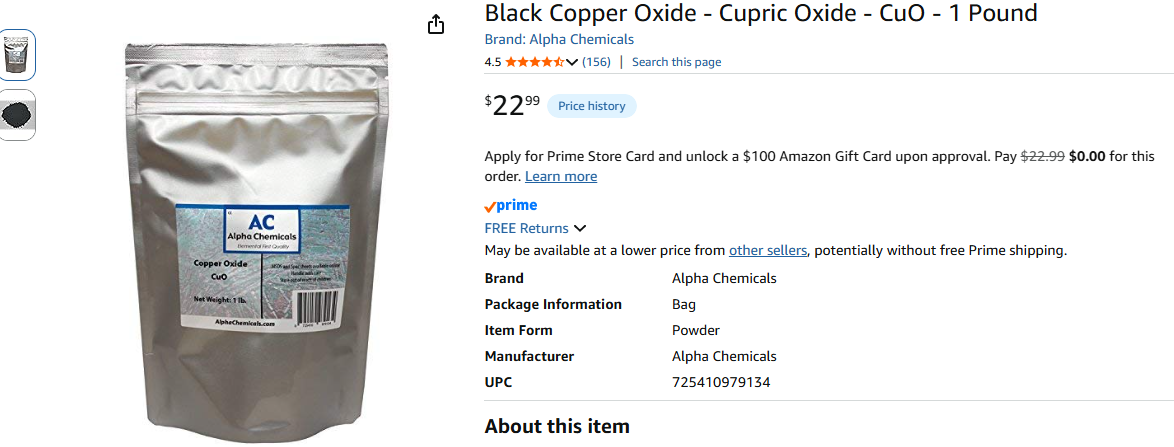Click the $22.99 price
This screenshot has width=1174, height=447.
[x=512, y=105]
